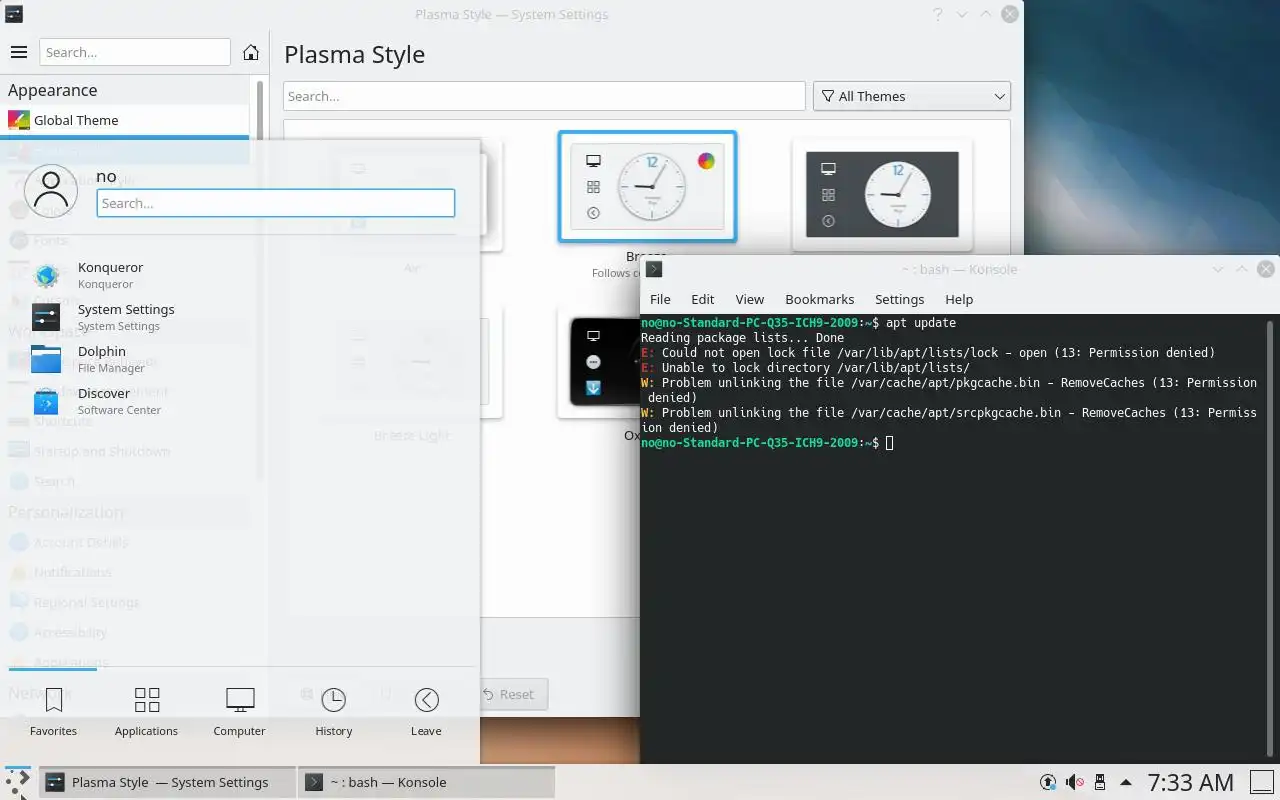Image resolution: width=1280 pixels, height=800 pixels.
Task: Focus the Plasma Style theme search box
Action: pyautogui.click(x=544, y=96)
